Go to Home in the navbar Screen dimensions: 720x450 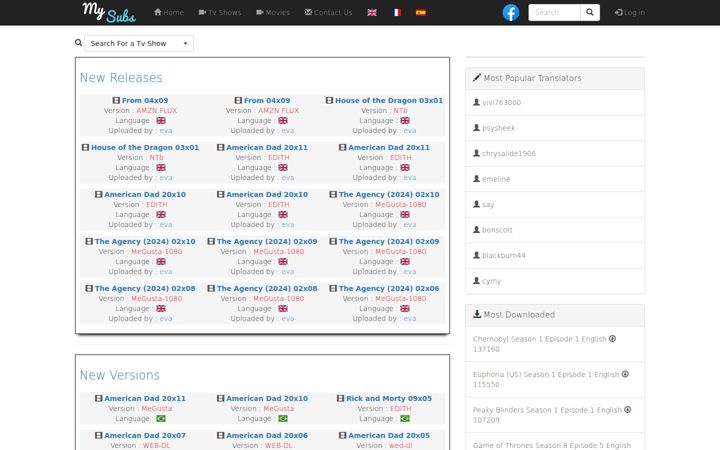coord(169,12)
